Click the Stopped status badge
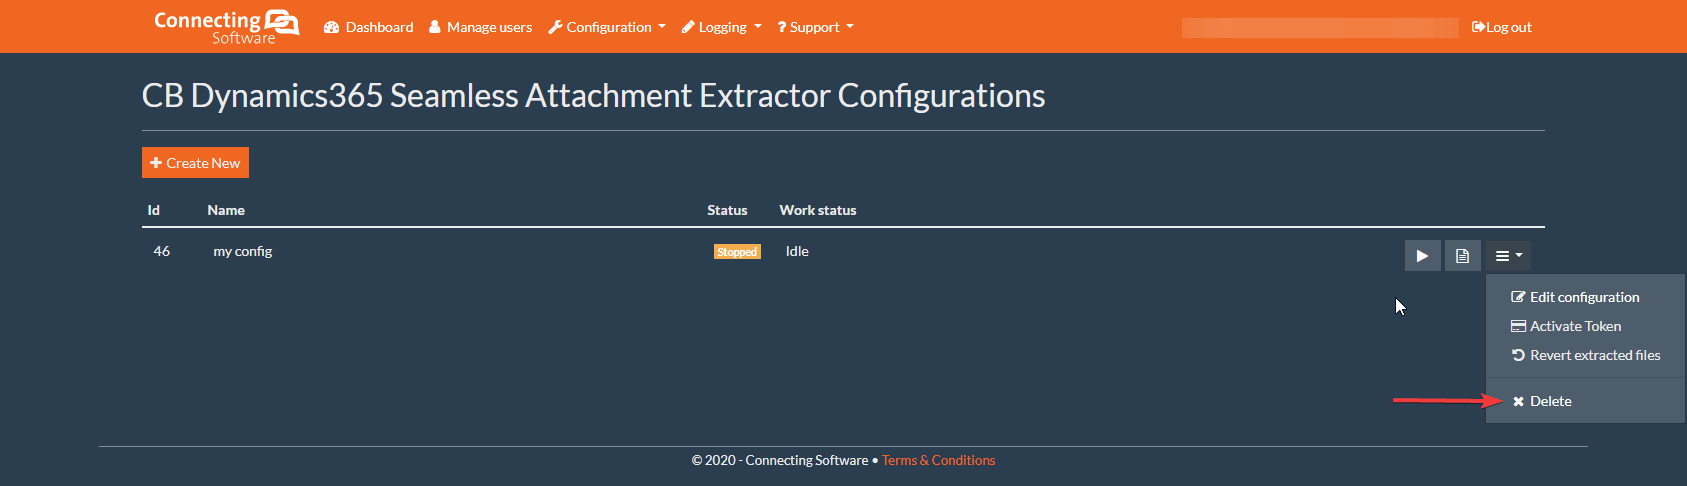The image size is (1687, 486). 737,252
